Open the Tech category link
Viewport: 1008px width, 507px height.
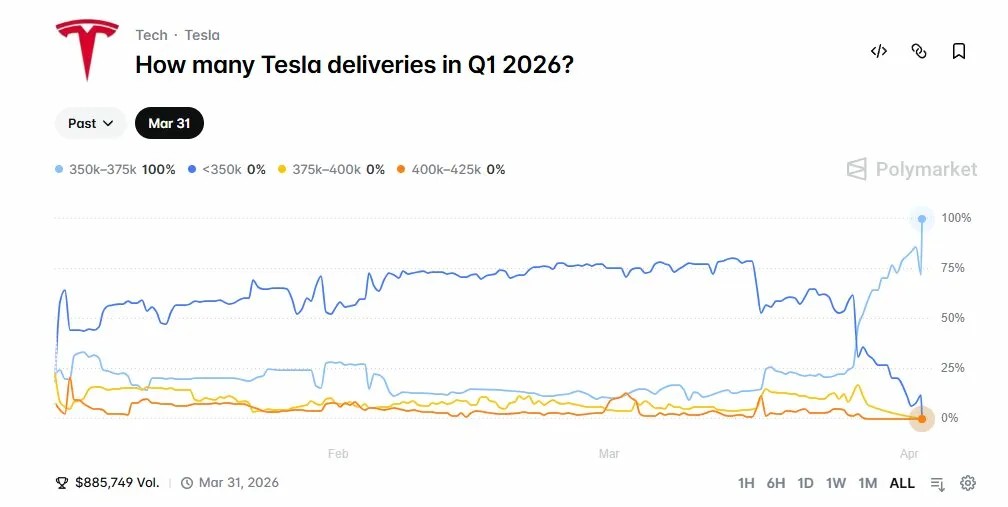click(152, 35)
